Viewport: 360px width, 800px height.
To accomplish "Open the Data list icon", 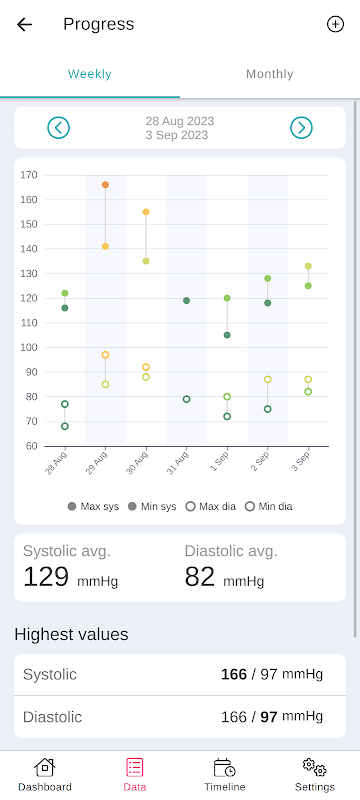I will [135, 767].
